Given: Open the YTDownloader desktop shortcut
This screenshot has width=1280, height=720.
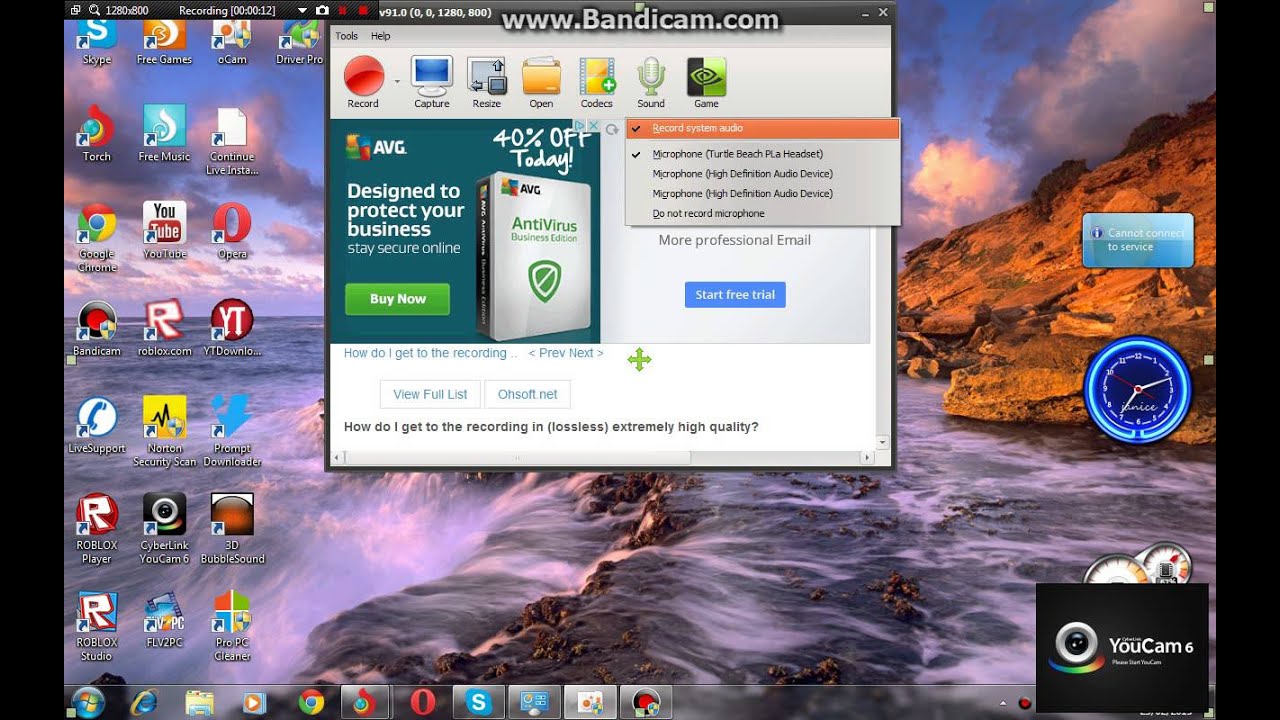Looking at the screenshot, I should tap(232, 328).
